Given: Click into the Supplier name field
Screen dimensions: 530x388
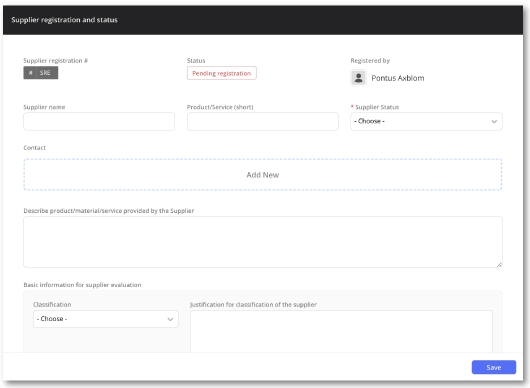Looking at the screenshot, I should [x=99, y=121].
